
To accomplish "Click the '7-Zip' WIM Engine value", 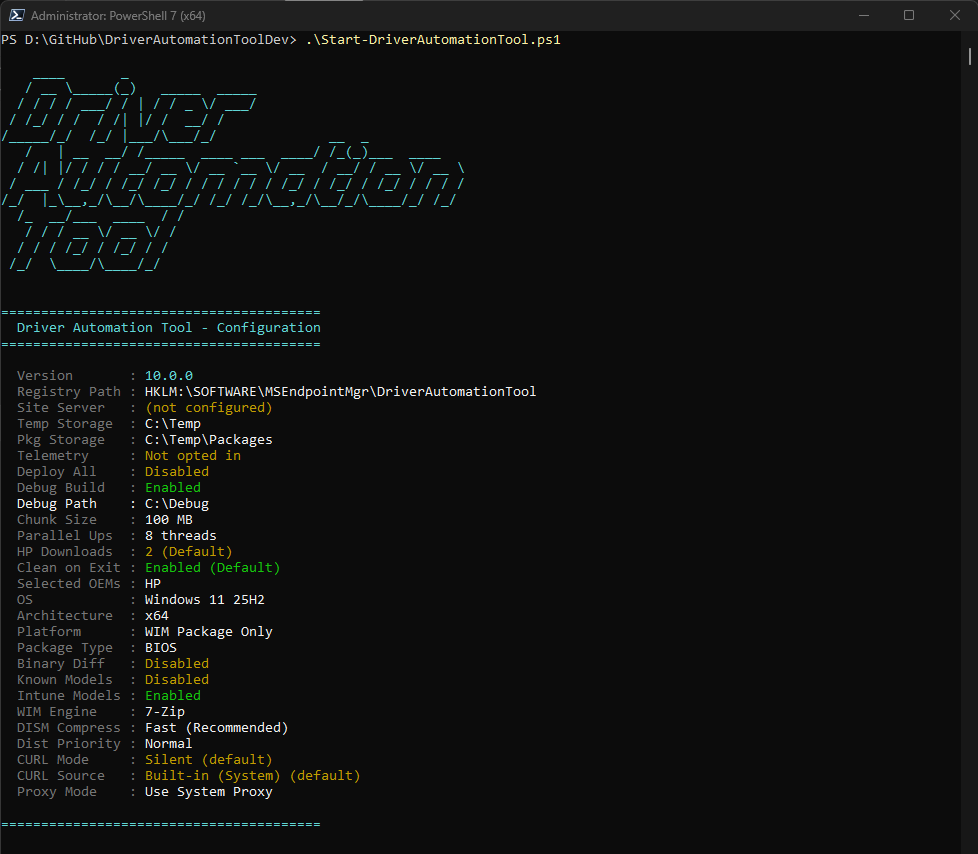I will (165, 712).
